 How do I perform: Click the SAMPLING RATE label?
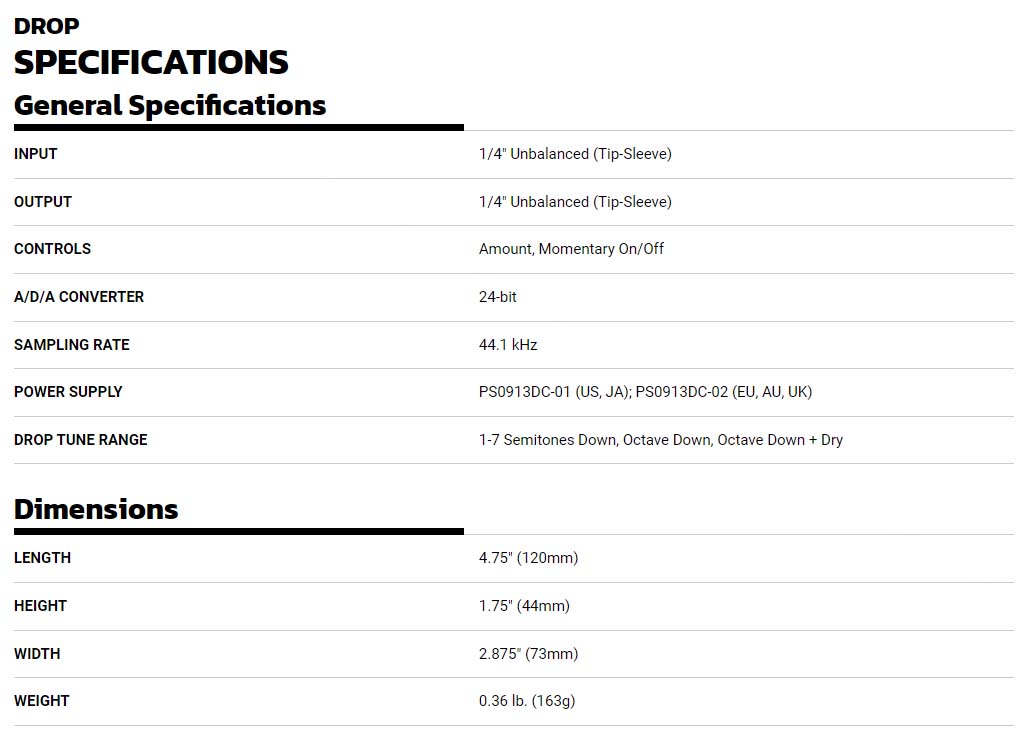[x=72, y=345]
